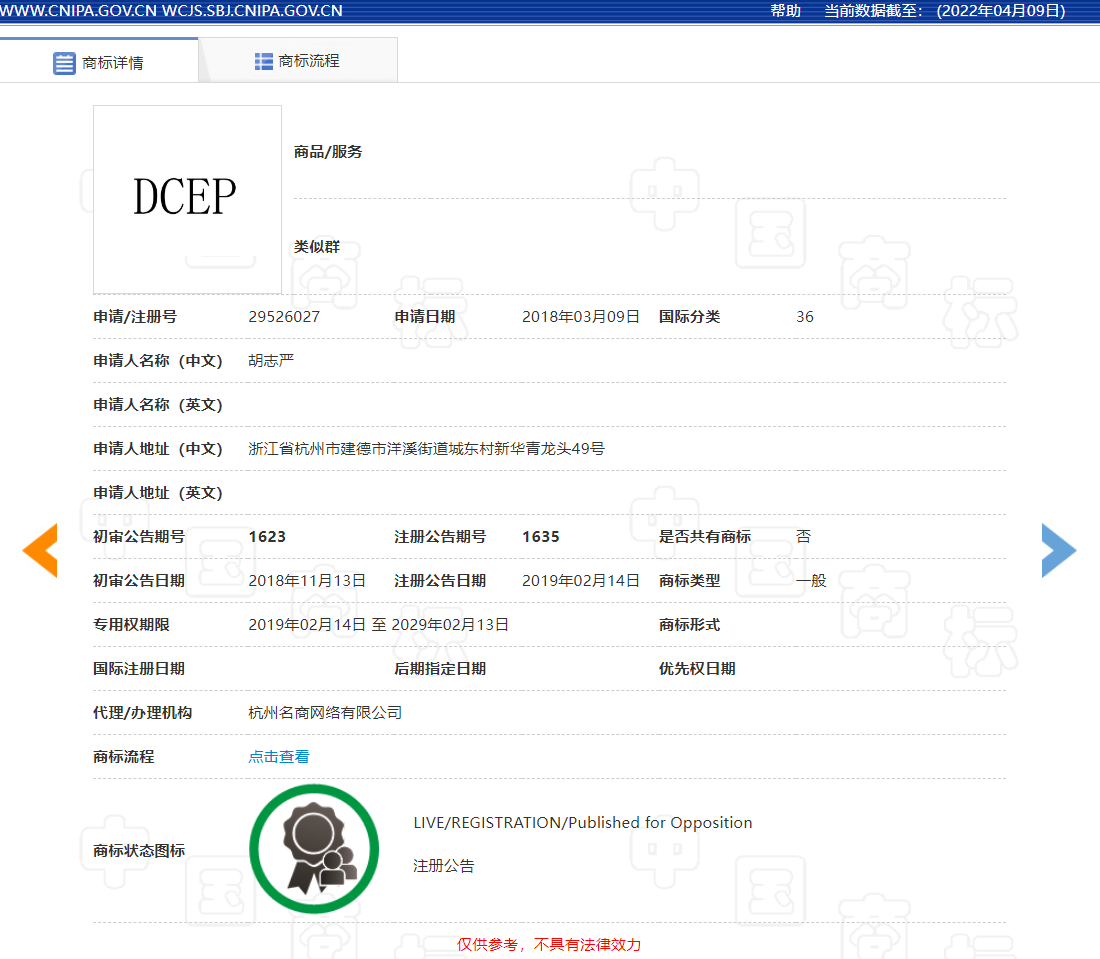Click the 申请/注册号 label
Image resolution: width=1100 pixels, height=959 pixels.
(135, 317)
